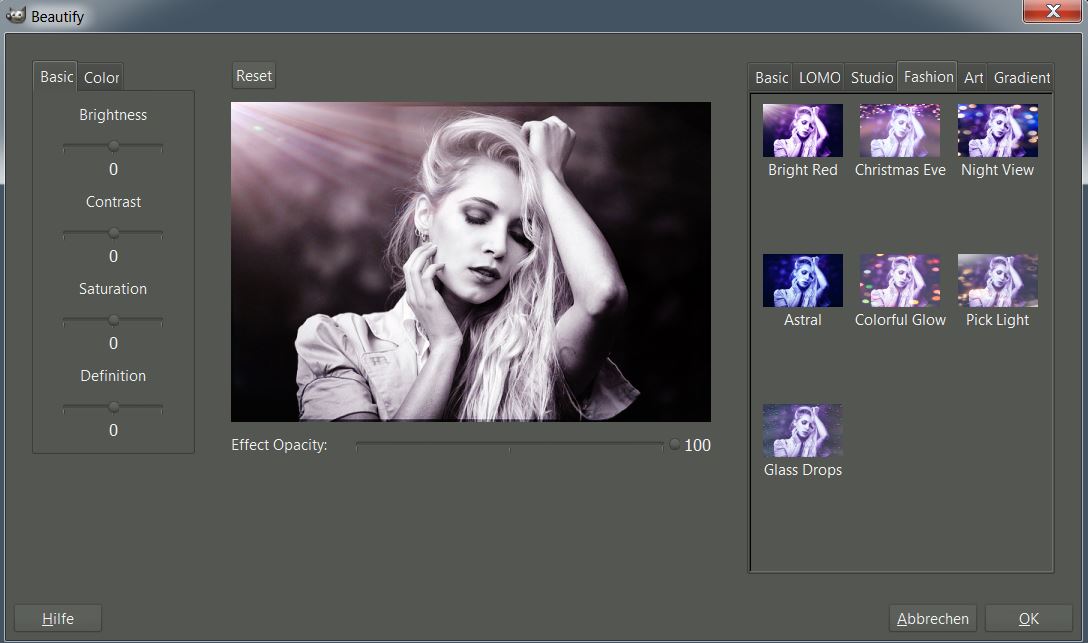Open the Basic effects tab on right

[x=772, y=78]
